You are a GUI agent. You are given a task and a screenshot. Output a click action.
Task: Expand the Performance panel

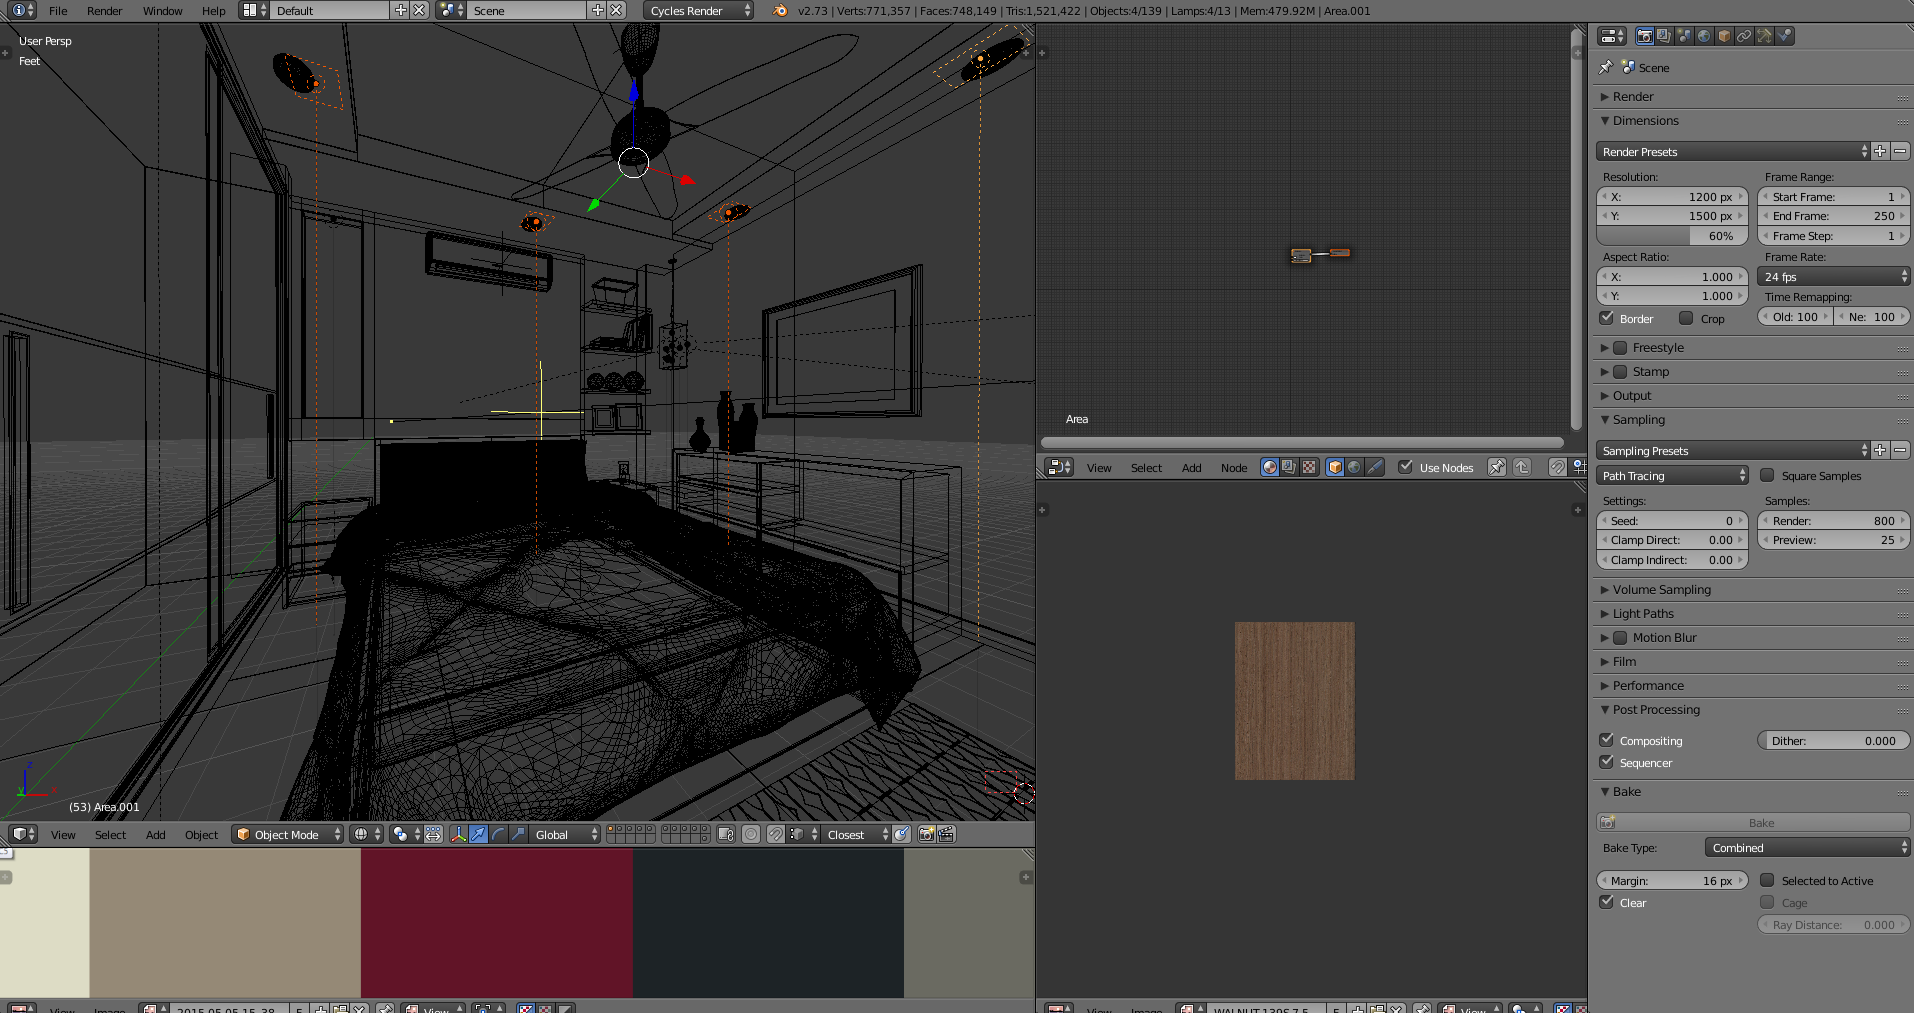click(x=1648, y=685)
